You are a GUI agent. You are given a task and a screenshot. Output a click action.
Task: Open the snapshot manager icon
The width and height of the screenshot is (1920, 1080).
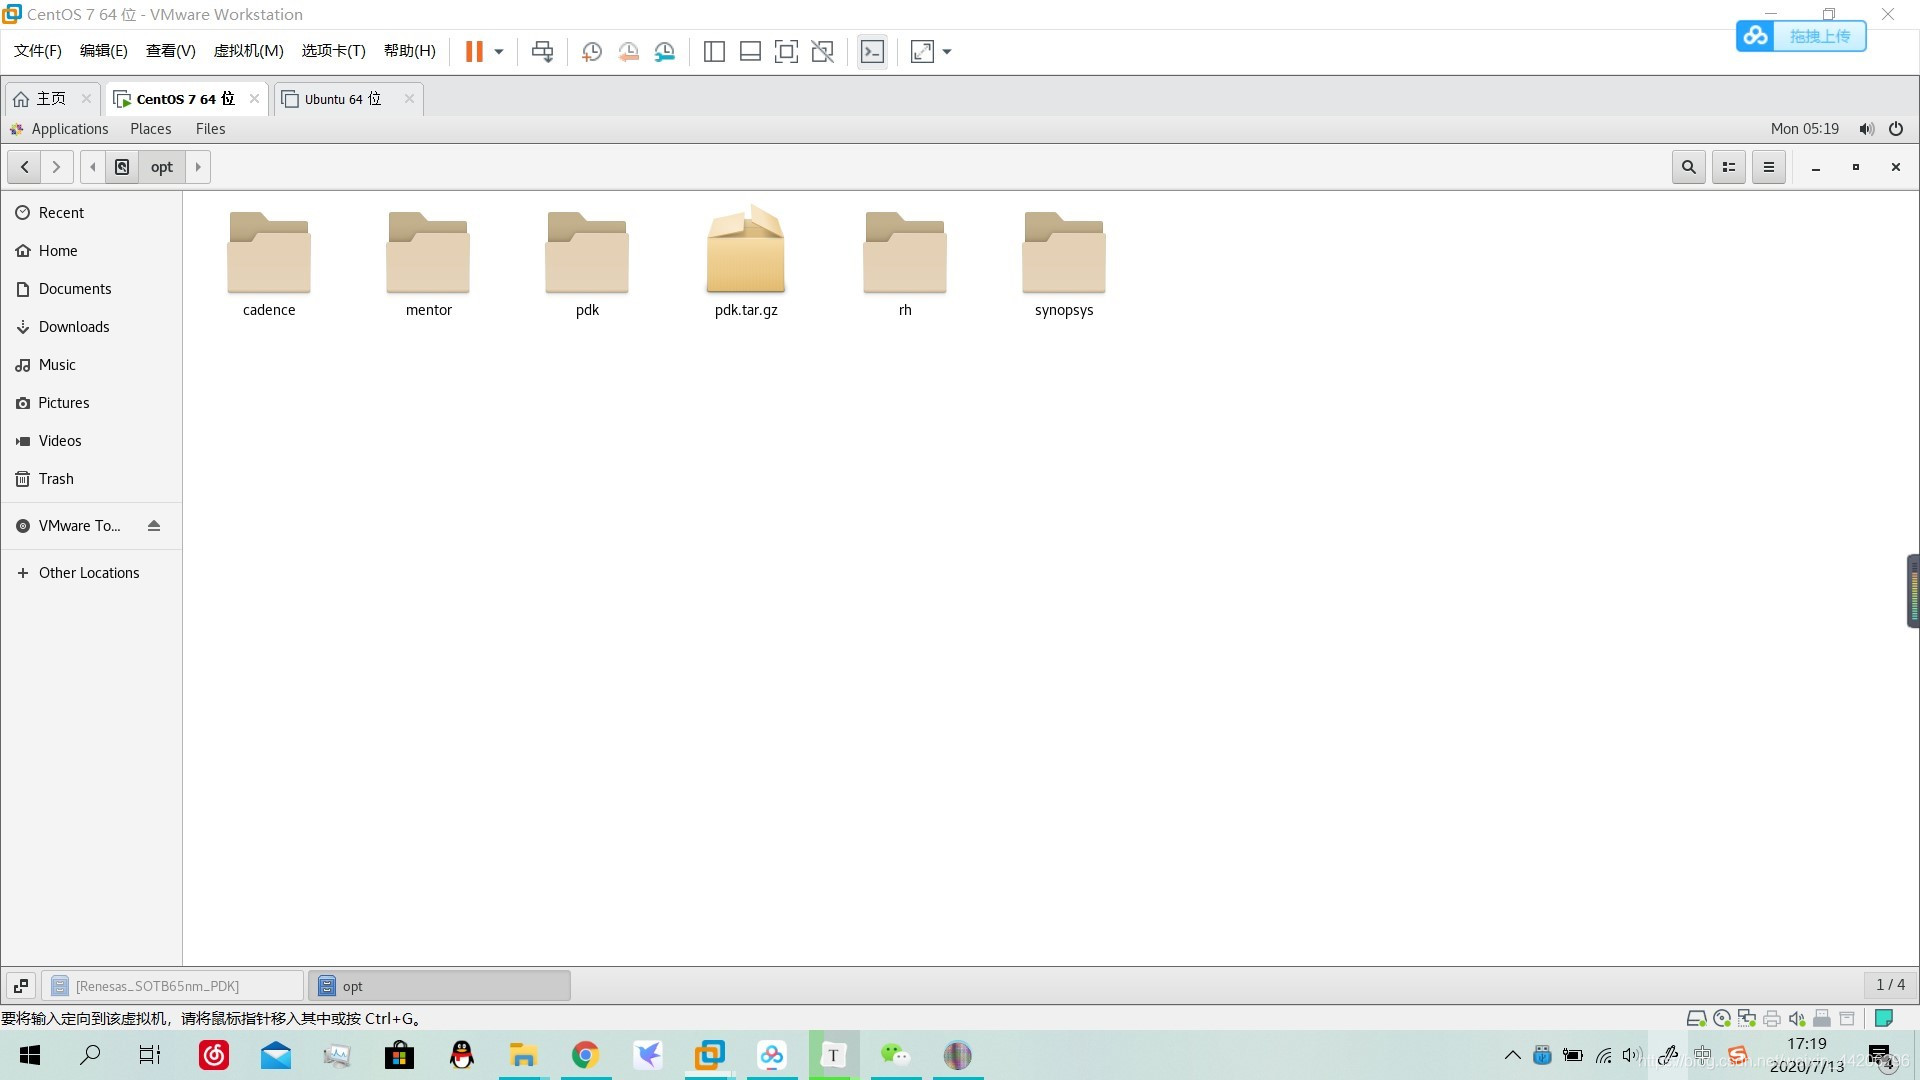(x=665, y=52)
